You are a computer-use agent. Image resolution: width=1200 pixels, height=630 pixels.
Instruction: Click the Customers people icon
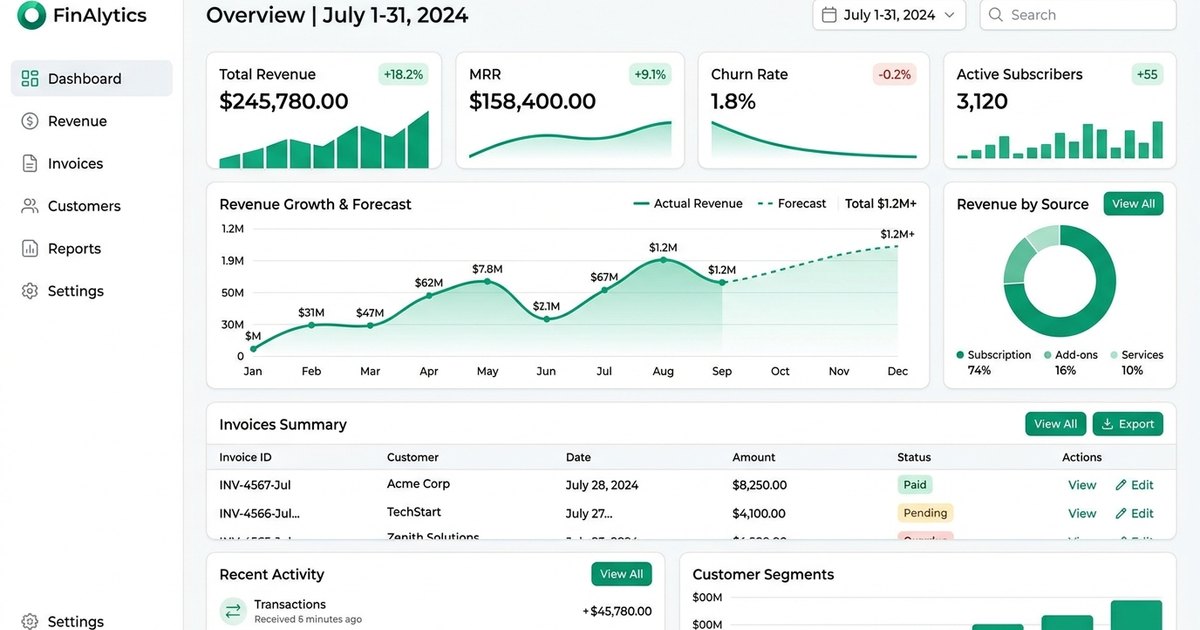click(x=30, y=206)
